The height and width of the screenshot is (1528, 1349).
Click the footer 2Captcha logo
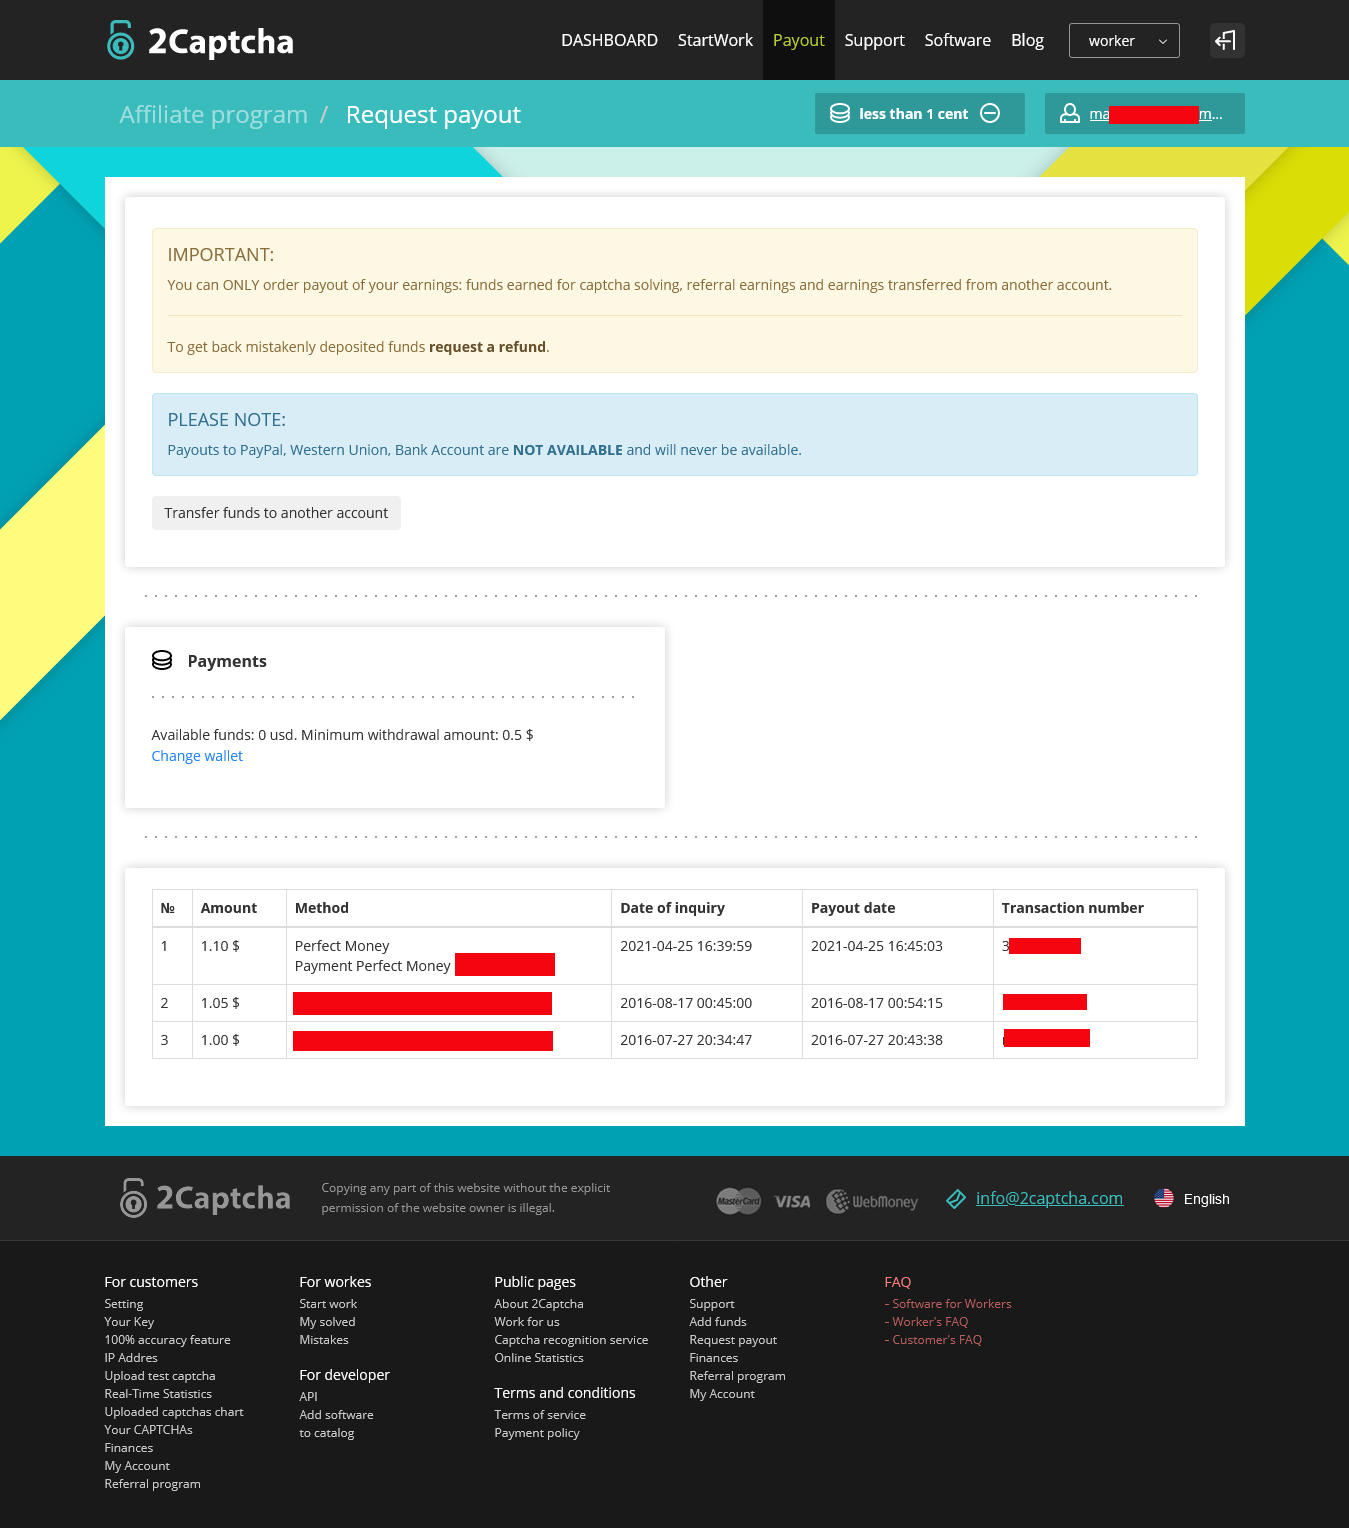pos(205,1198)
